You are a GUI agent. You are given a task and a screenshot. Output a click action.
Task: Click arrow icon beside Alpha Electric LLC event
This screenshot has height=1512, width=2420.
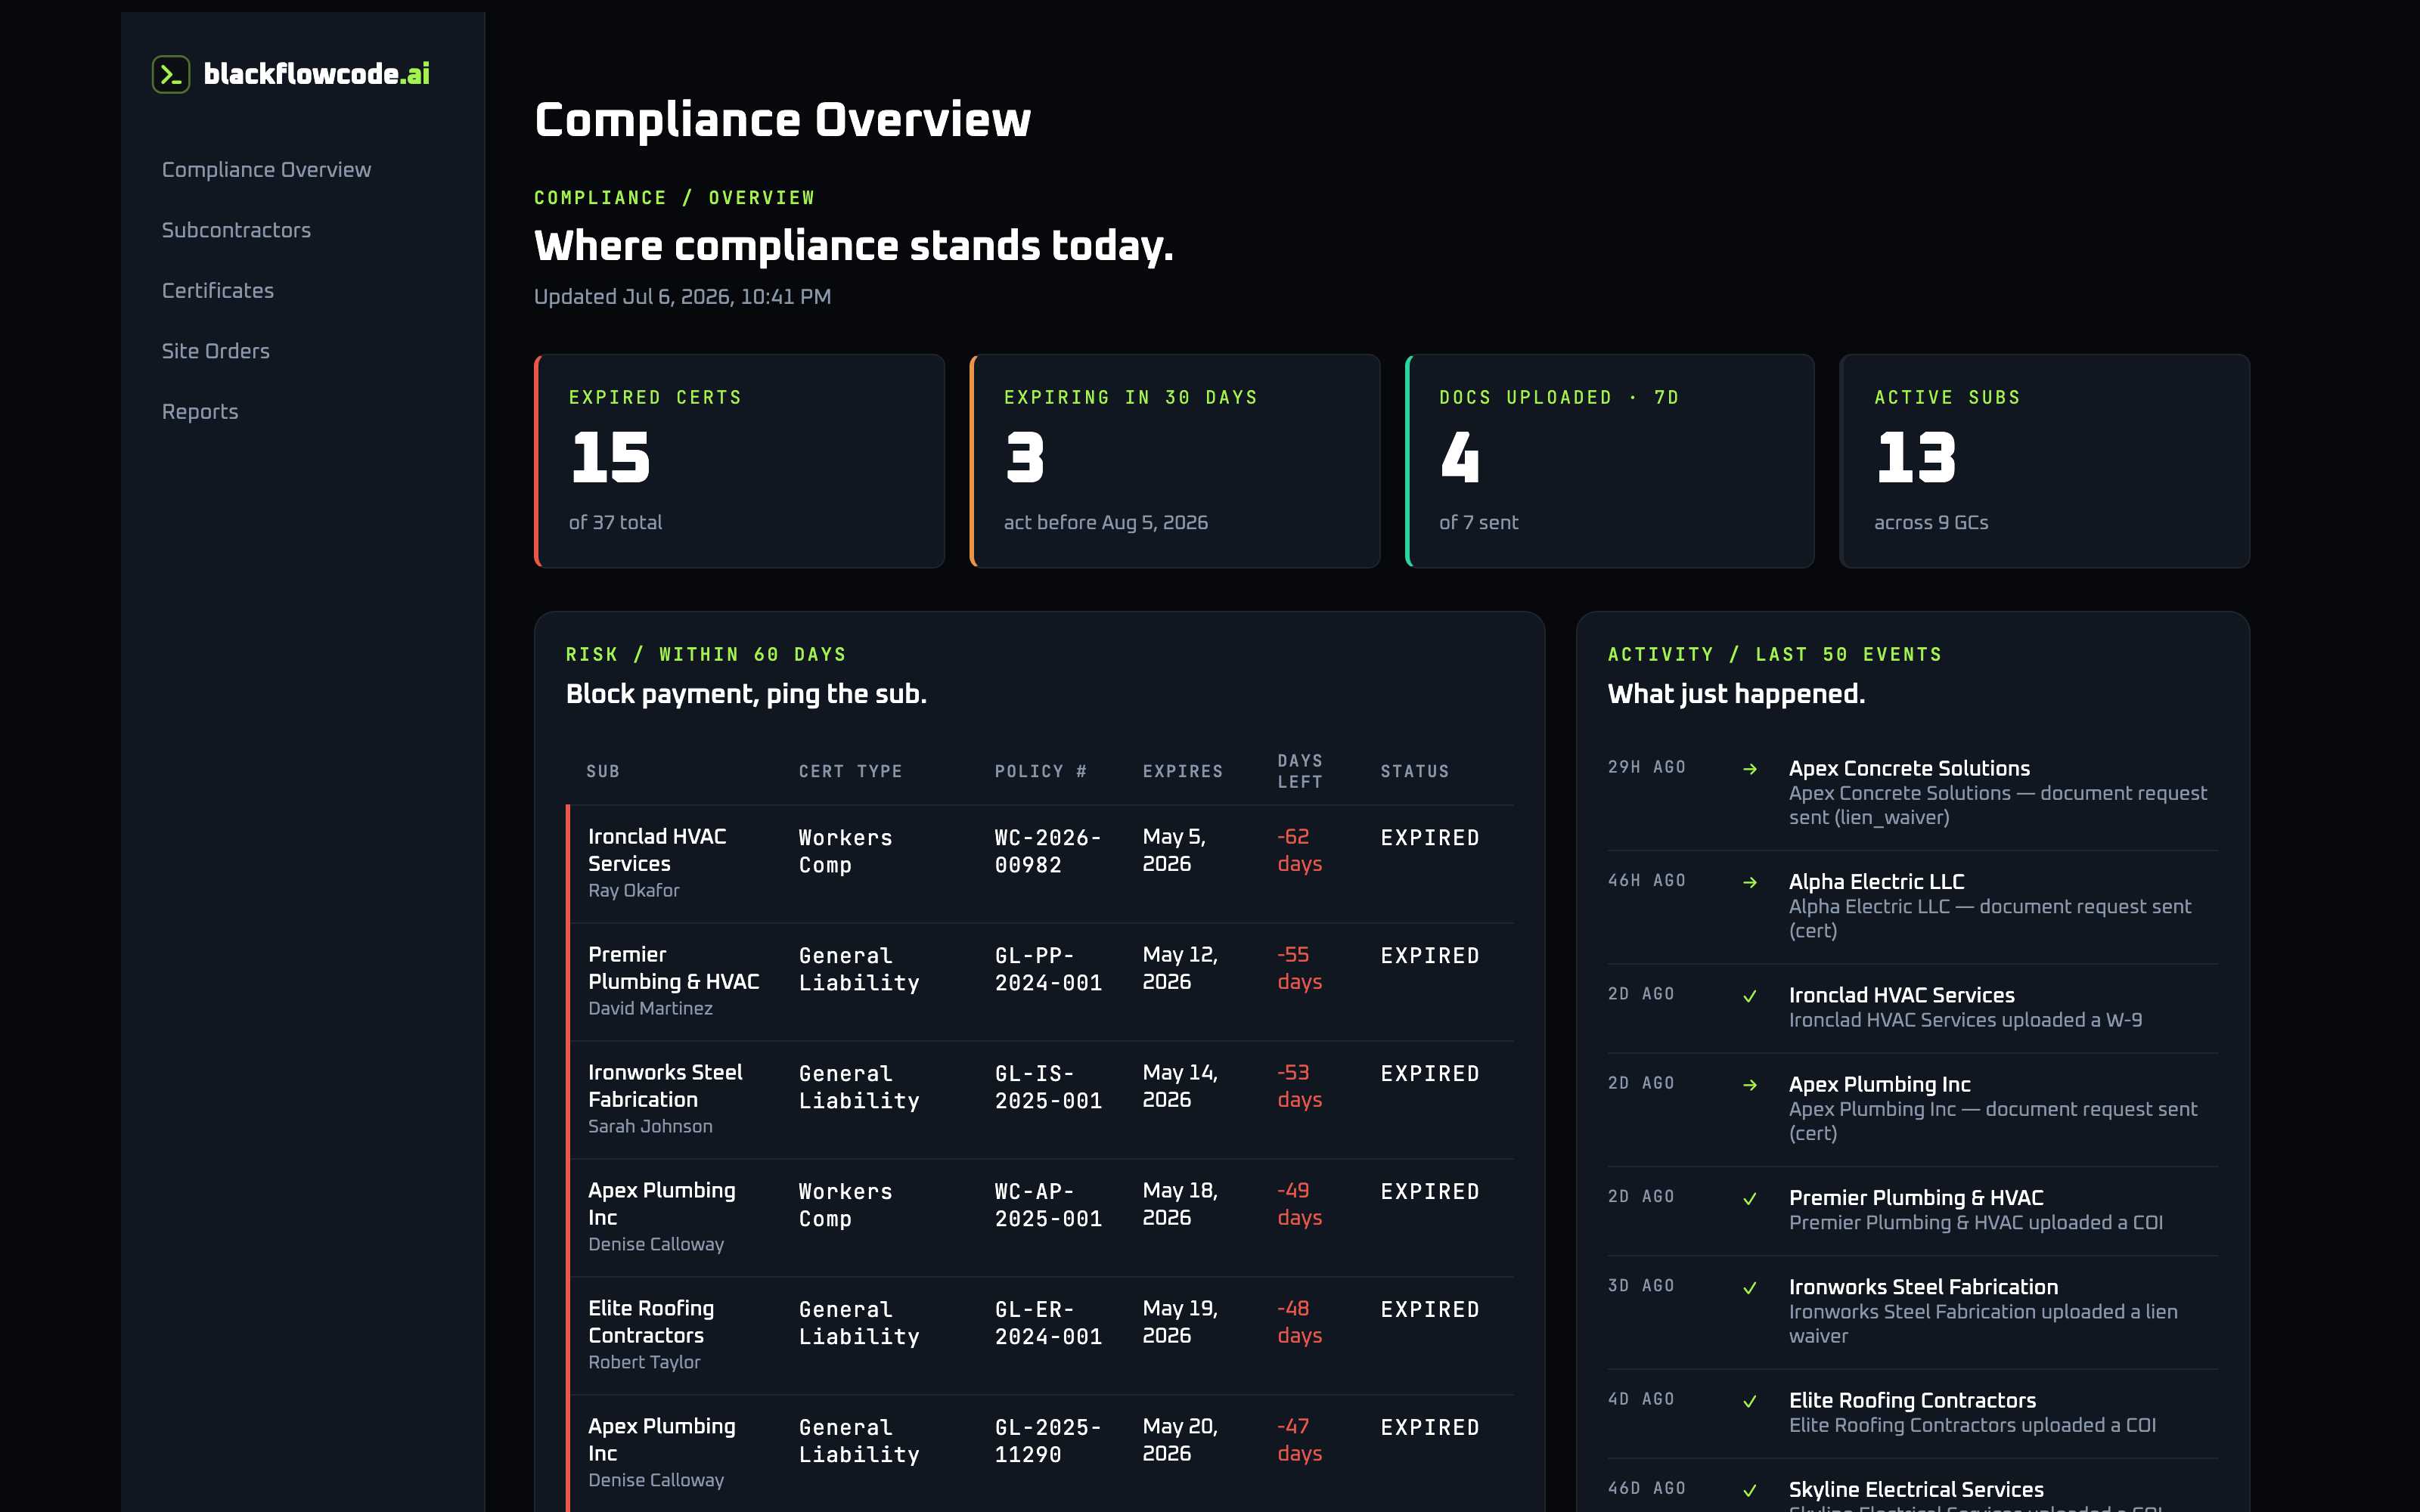click(x=1750, y=882)
